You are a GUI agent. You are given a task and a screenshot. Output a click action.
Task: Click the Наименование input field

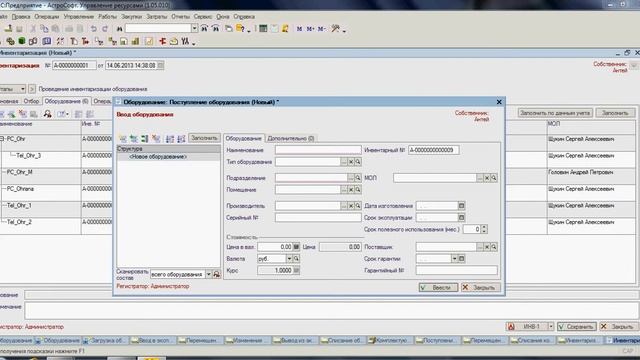tap(318, 150)
